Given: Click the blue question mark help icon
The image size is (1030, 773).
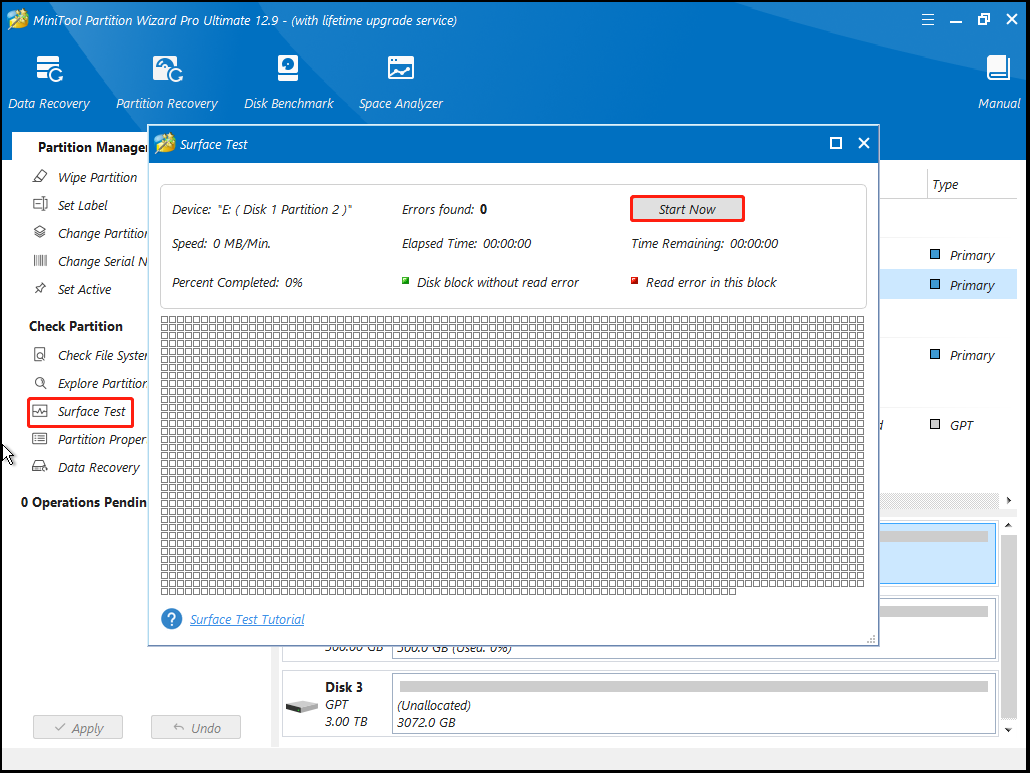Looking at the screenshot, I should 171,619.
